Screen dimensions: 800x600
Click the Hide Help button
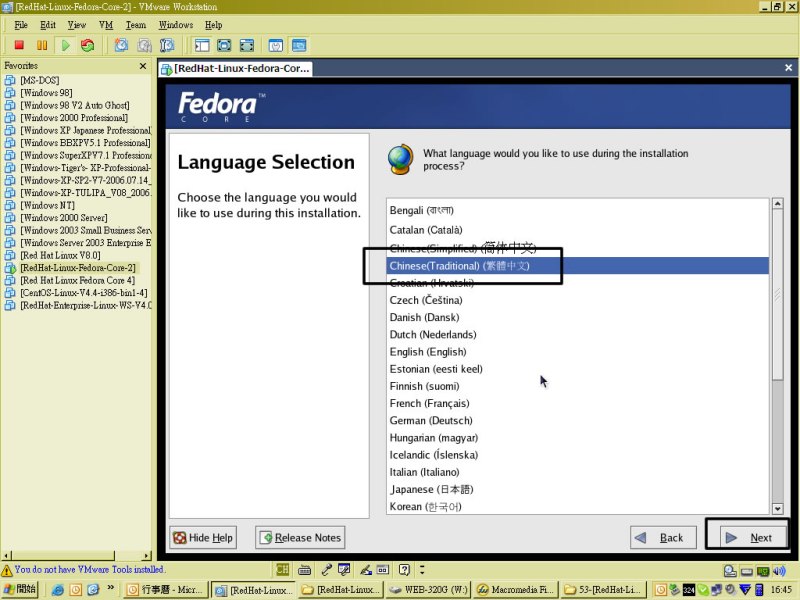(203, 537)
